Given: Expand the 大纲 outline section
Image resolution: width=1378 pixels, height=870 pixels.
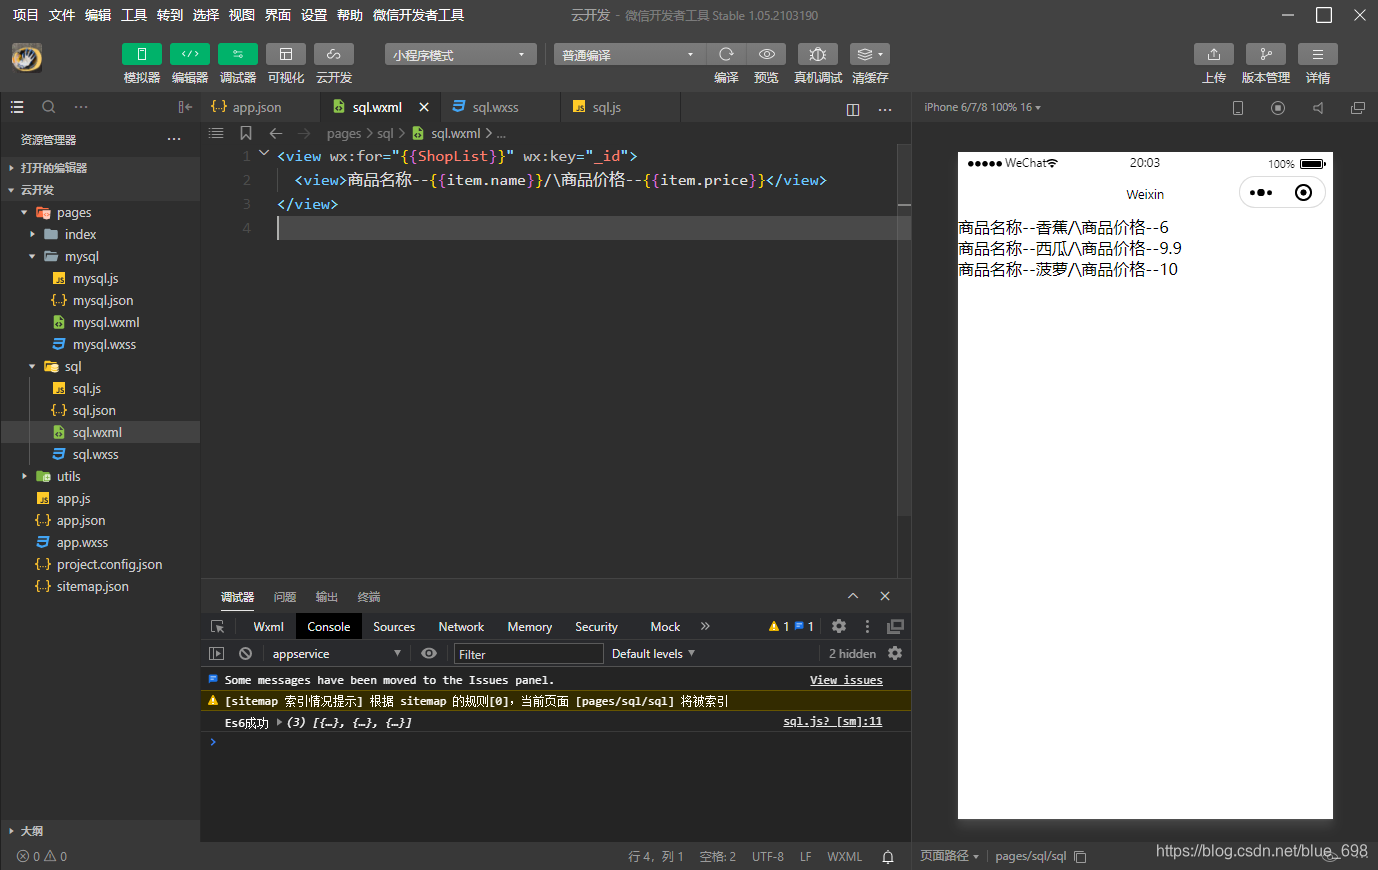Looking at the screenshot, I should pos(100,831).
